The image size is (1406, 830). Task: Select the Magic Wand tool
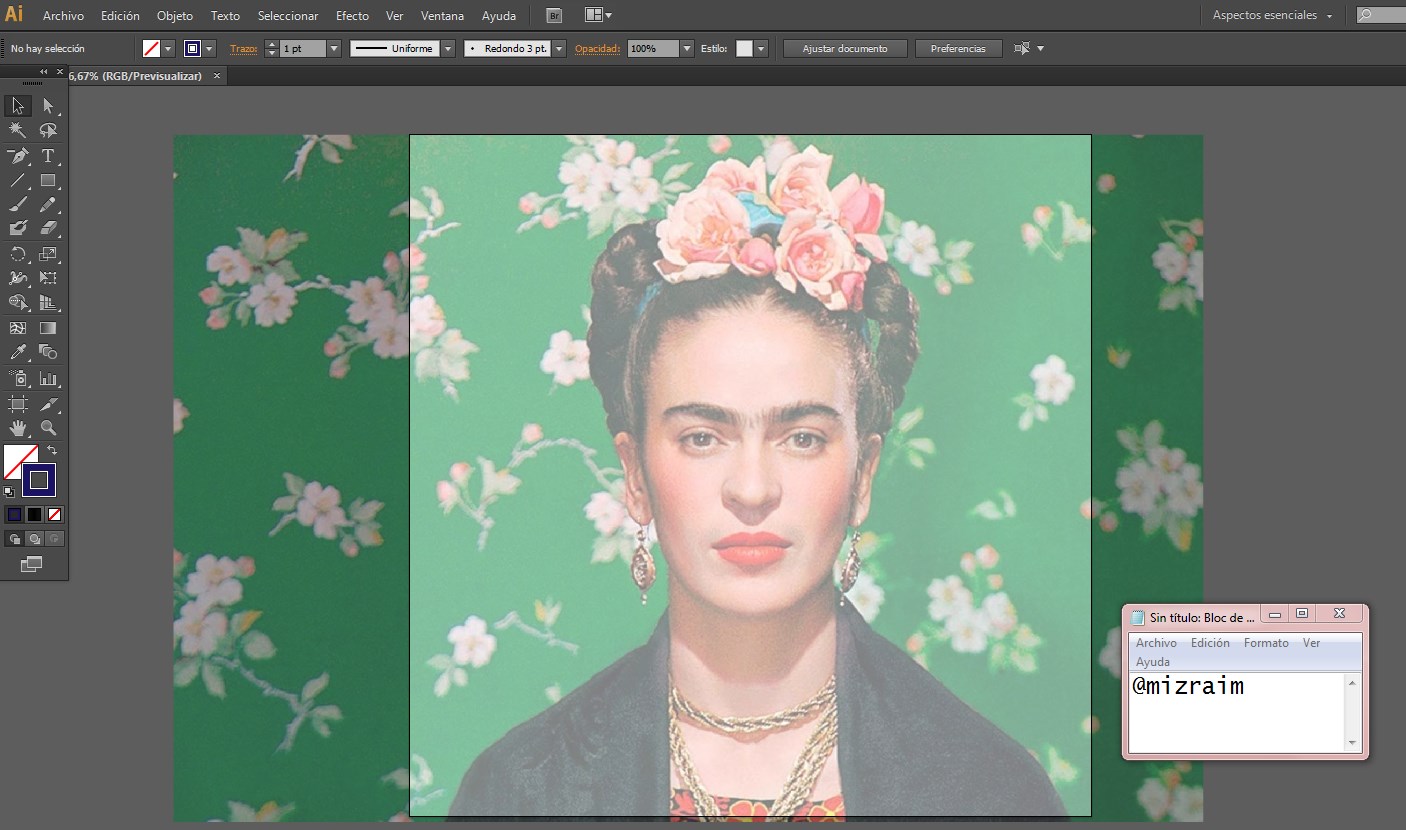click(x=17, y=130)
